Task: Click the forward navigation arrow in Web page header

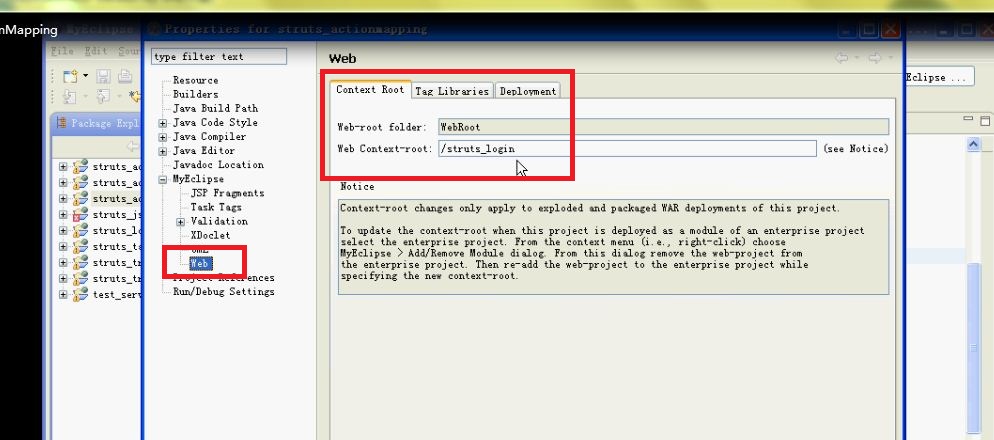Action: point(873,59)
